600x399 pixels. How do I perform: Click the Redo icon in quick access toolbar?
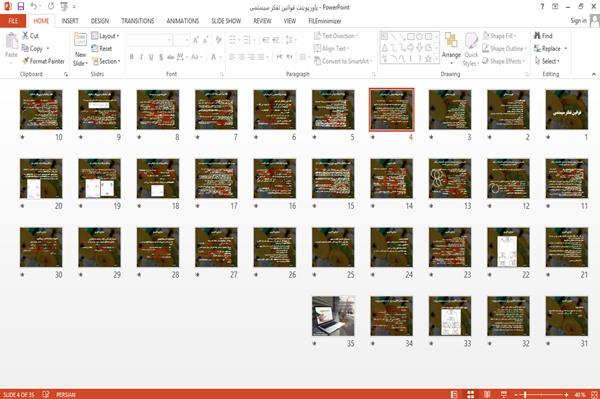51,7
